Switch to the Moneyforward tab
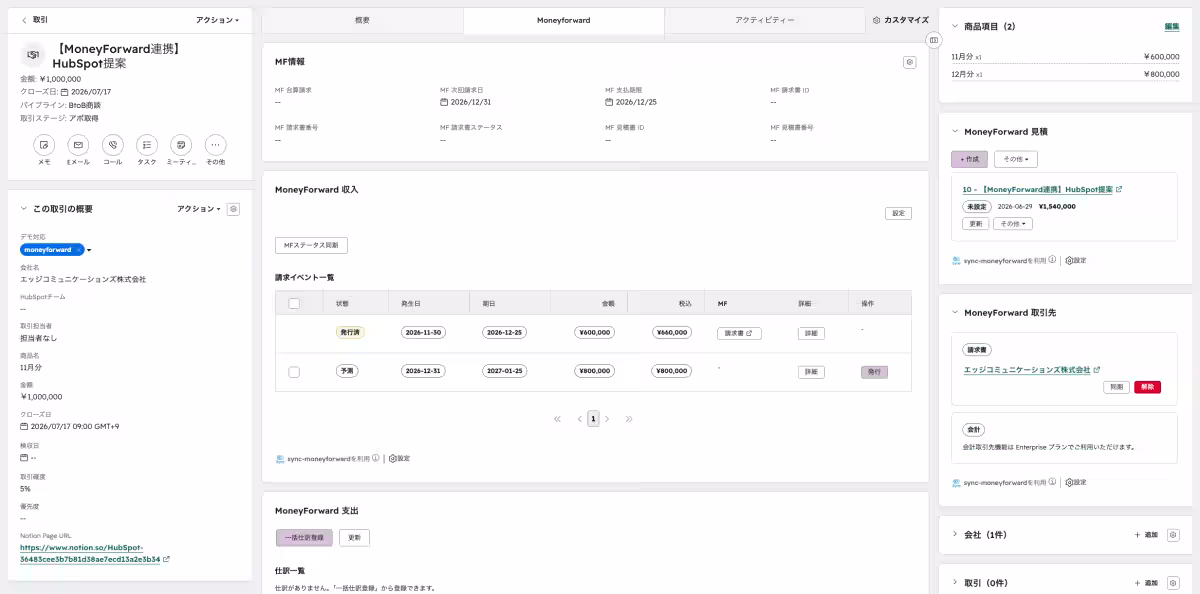This screenshot has height=594, width=1200. (x=563, y=20)
